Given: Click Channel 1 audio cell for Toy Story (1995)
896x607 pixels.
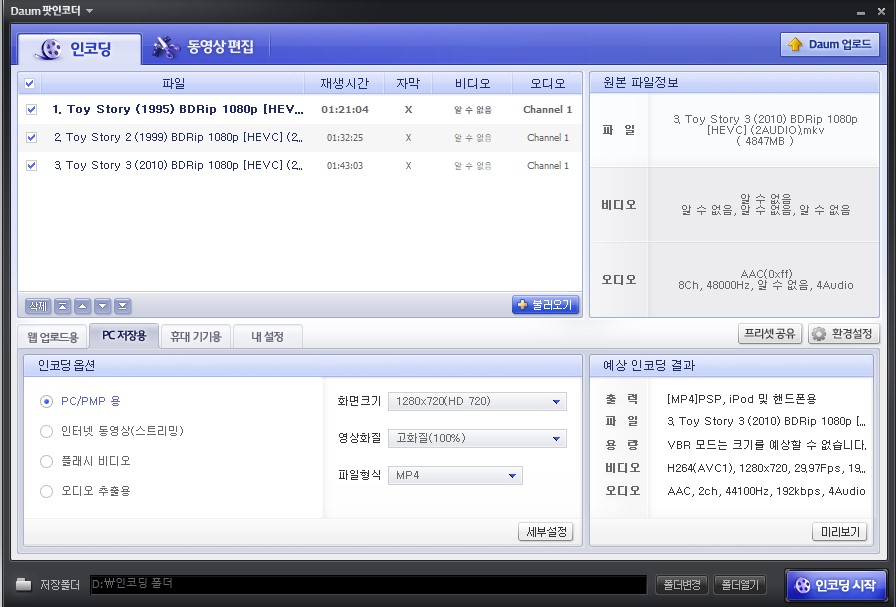Looking at the screenshot, I should coord(547,109).
